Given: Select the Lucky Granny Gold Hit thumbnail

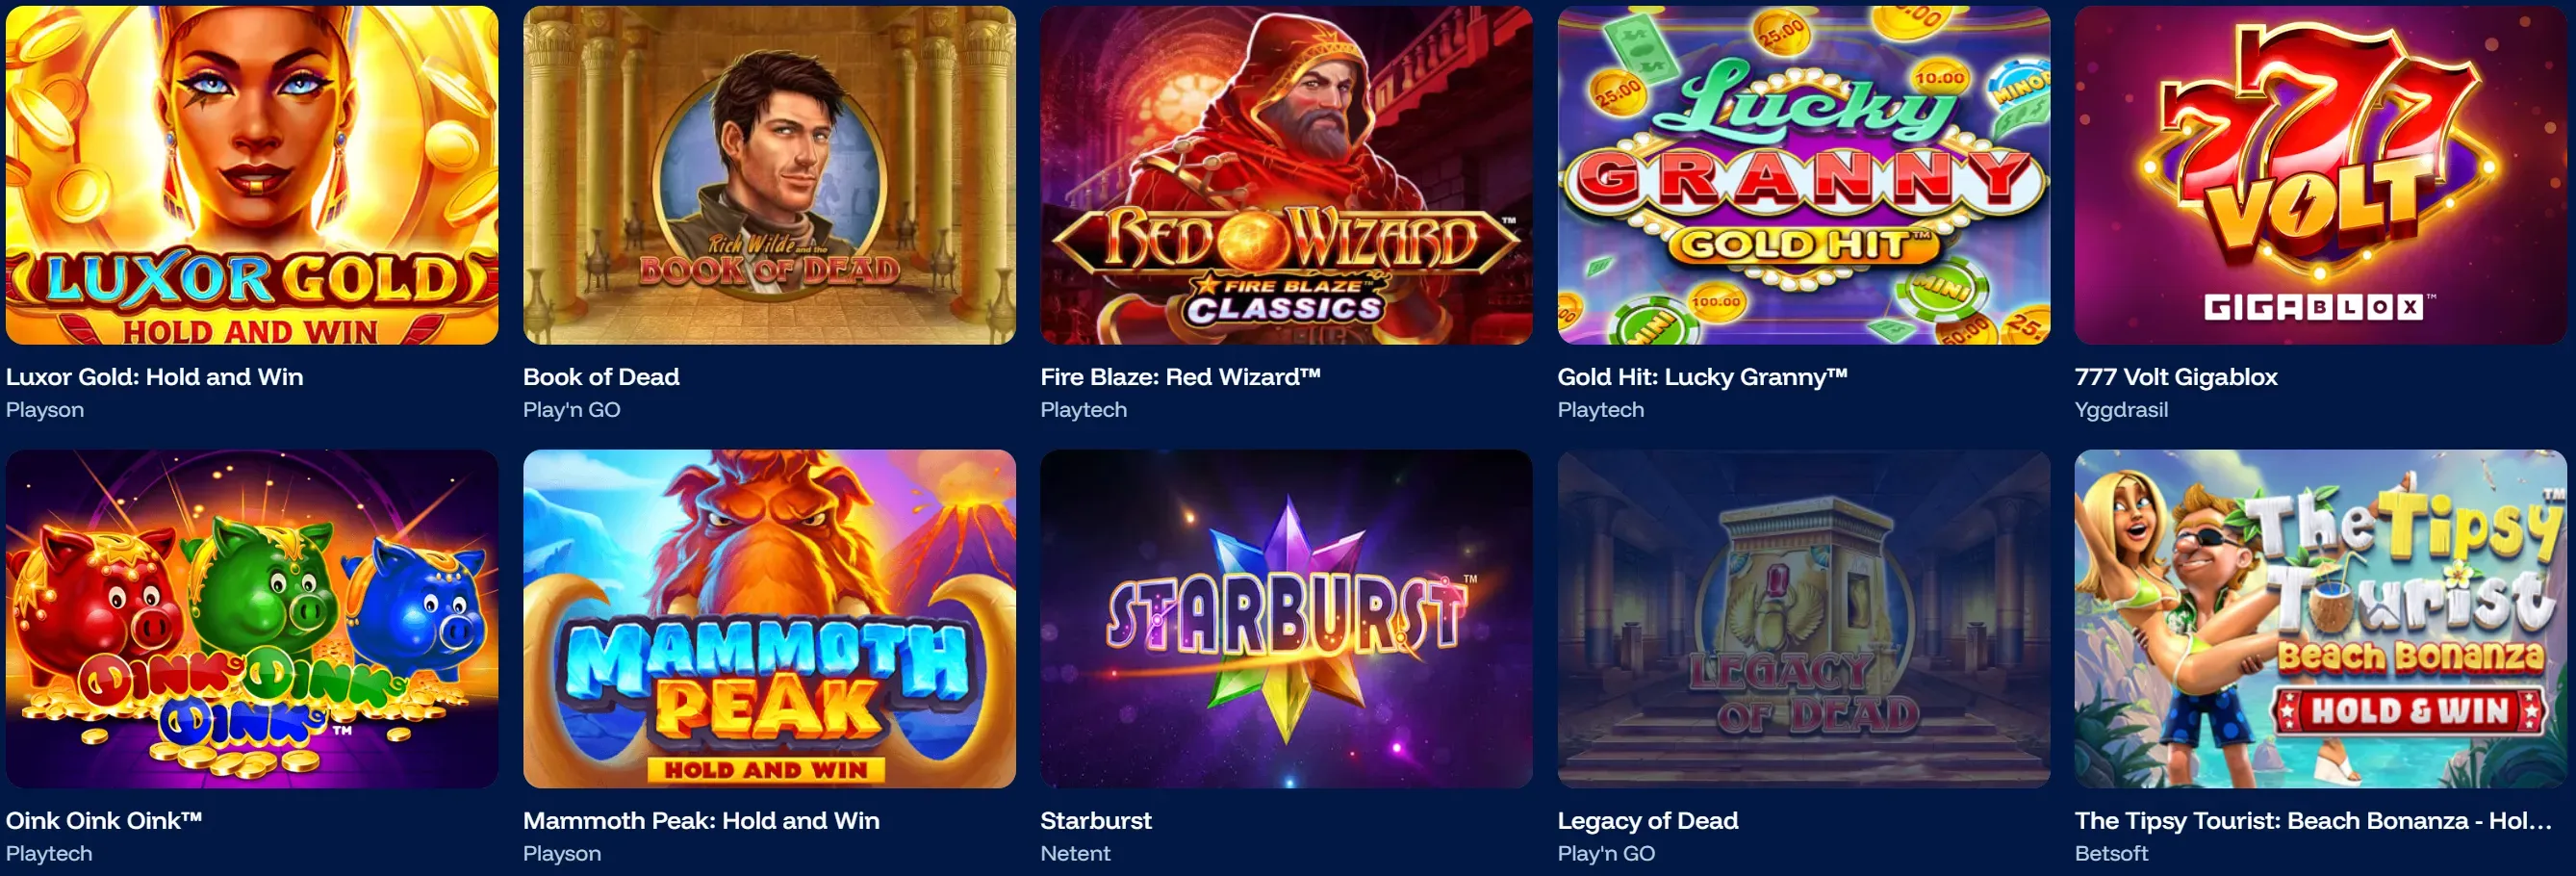Looking at the screenshot, I should [x=1803, y=175].
